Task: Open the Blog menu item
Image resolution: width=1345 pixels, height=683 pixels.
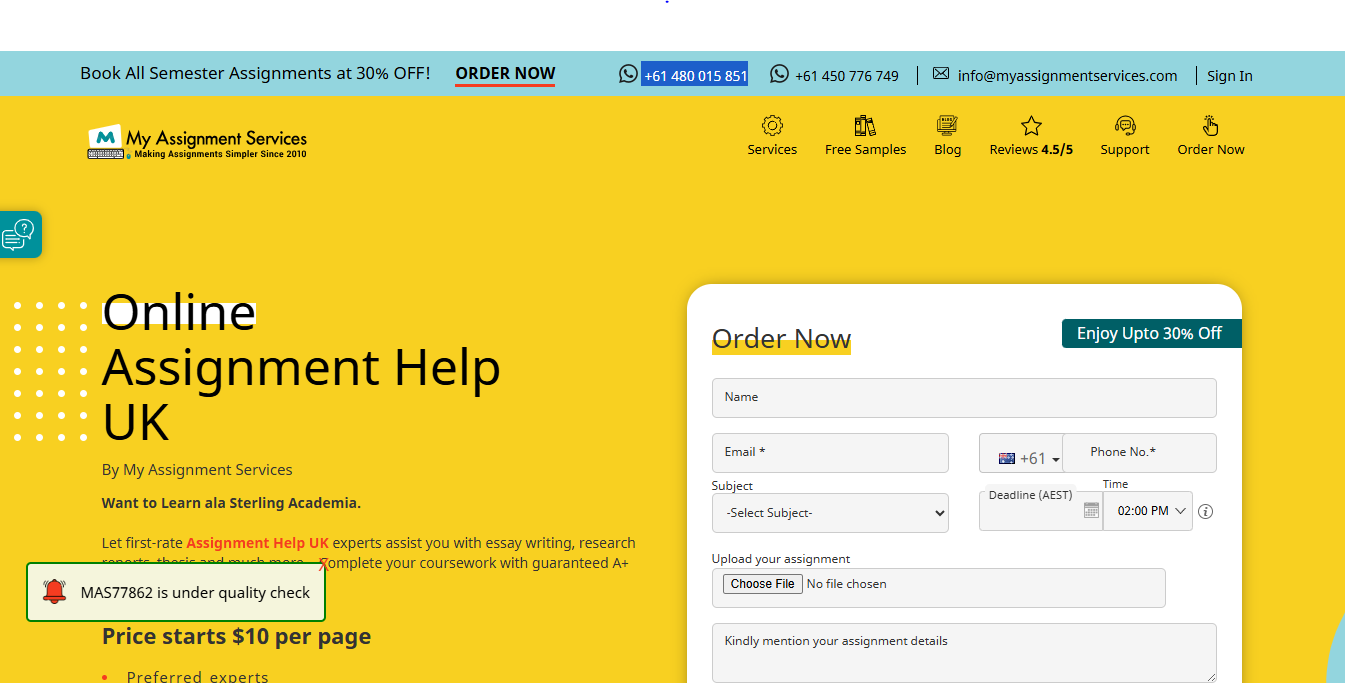Action: tap(947, 149)
